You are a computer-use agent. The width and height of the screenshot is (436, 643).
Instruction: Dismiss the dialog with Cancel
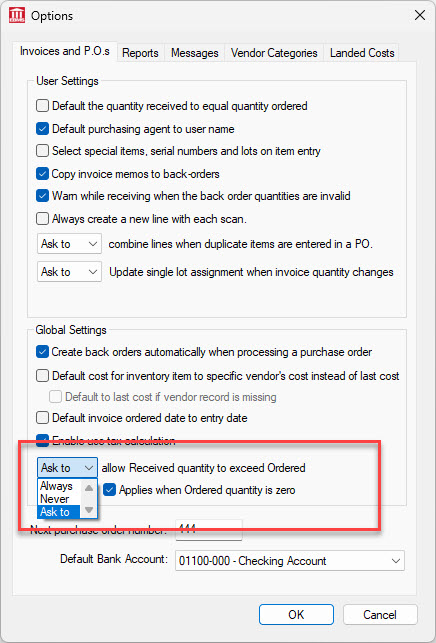[380, 614]
